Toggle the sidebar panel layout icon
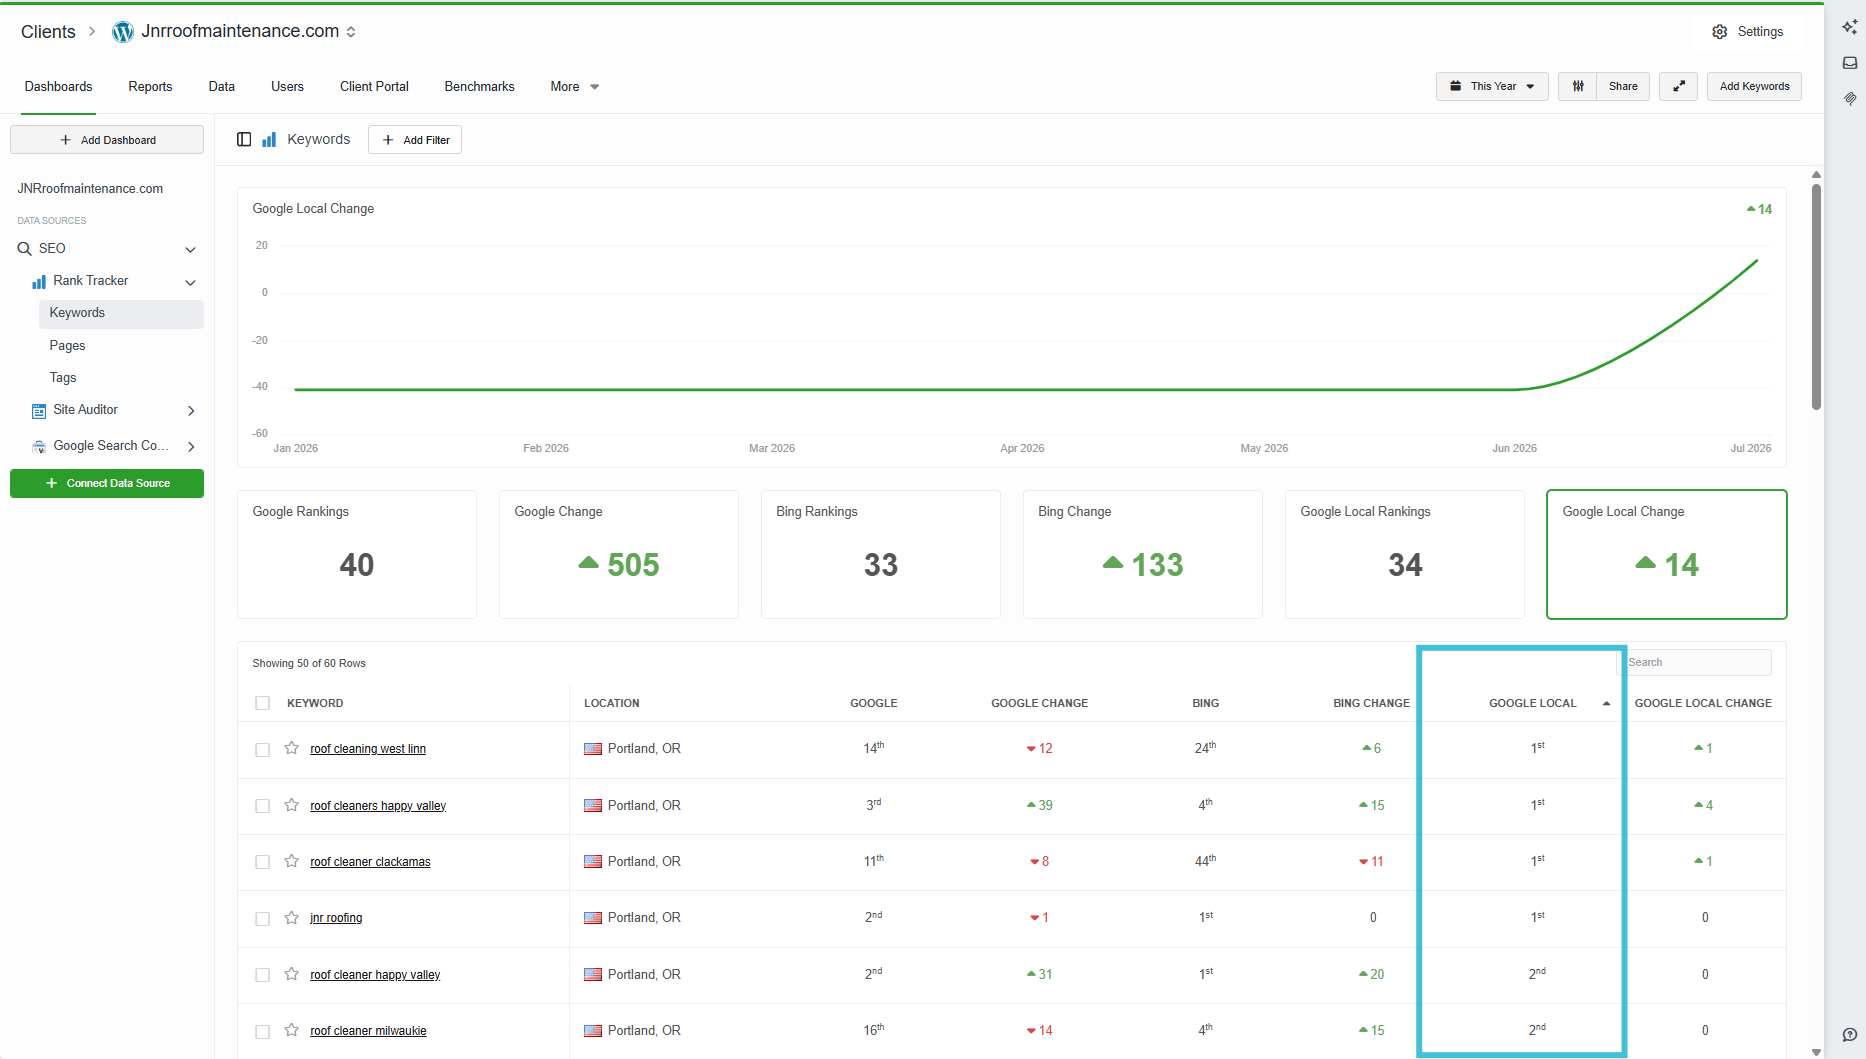The height and width of the screenshot is (1059, 1866). pos(244,139)
